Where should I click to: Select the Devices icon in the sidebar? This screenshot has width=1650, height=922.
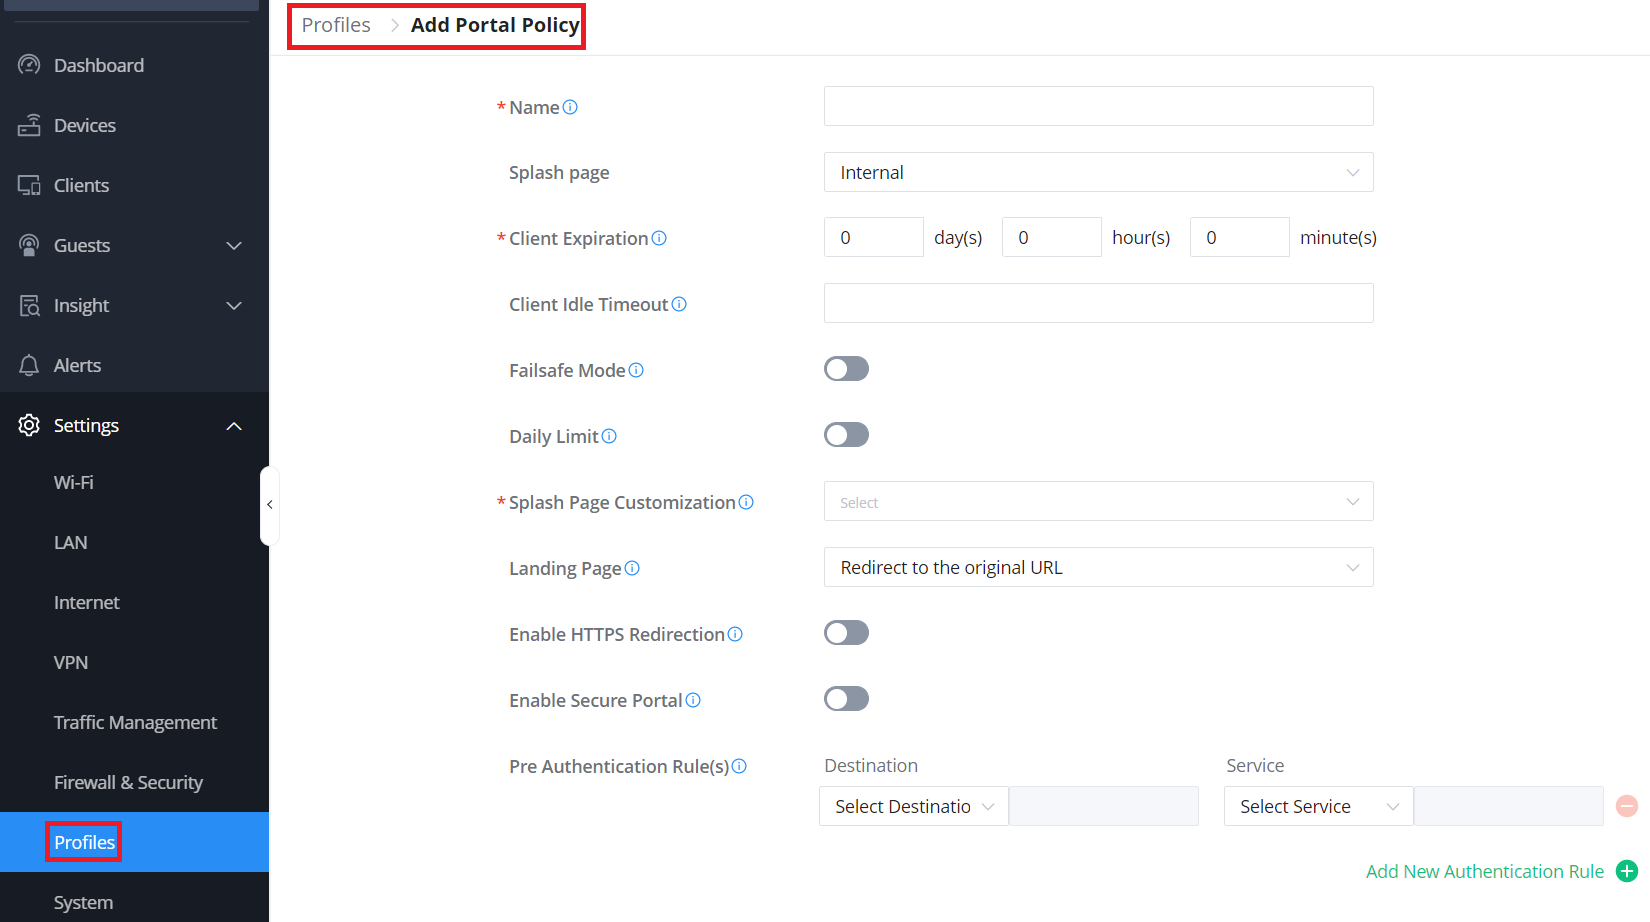pyautogui.click(x=29, y=124)
